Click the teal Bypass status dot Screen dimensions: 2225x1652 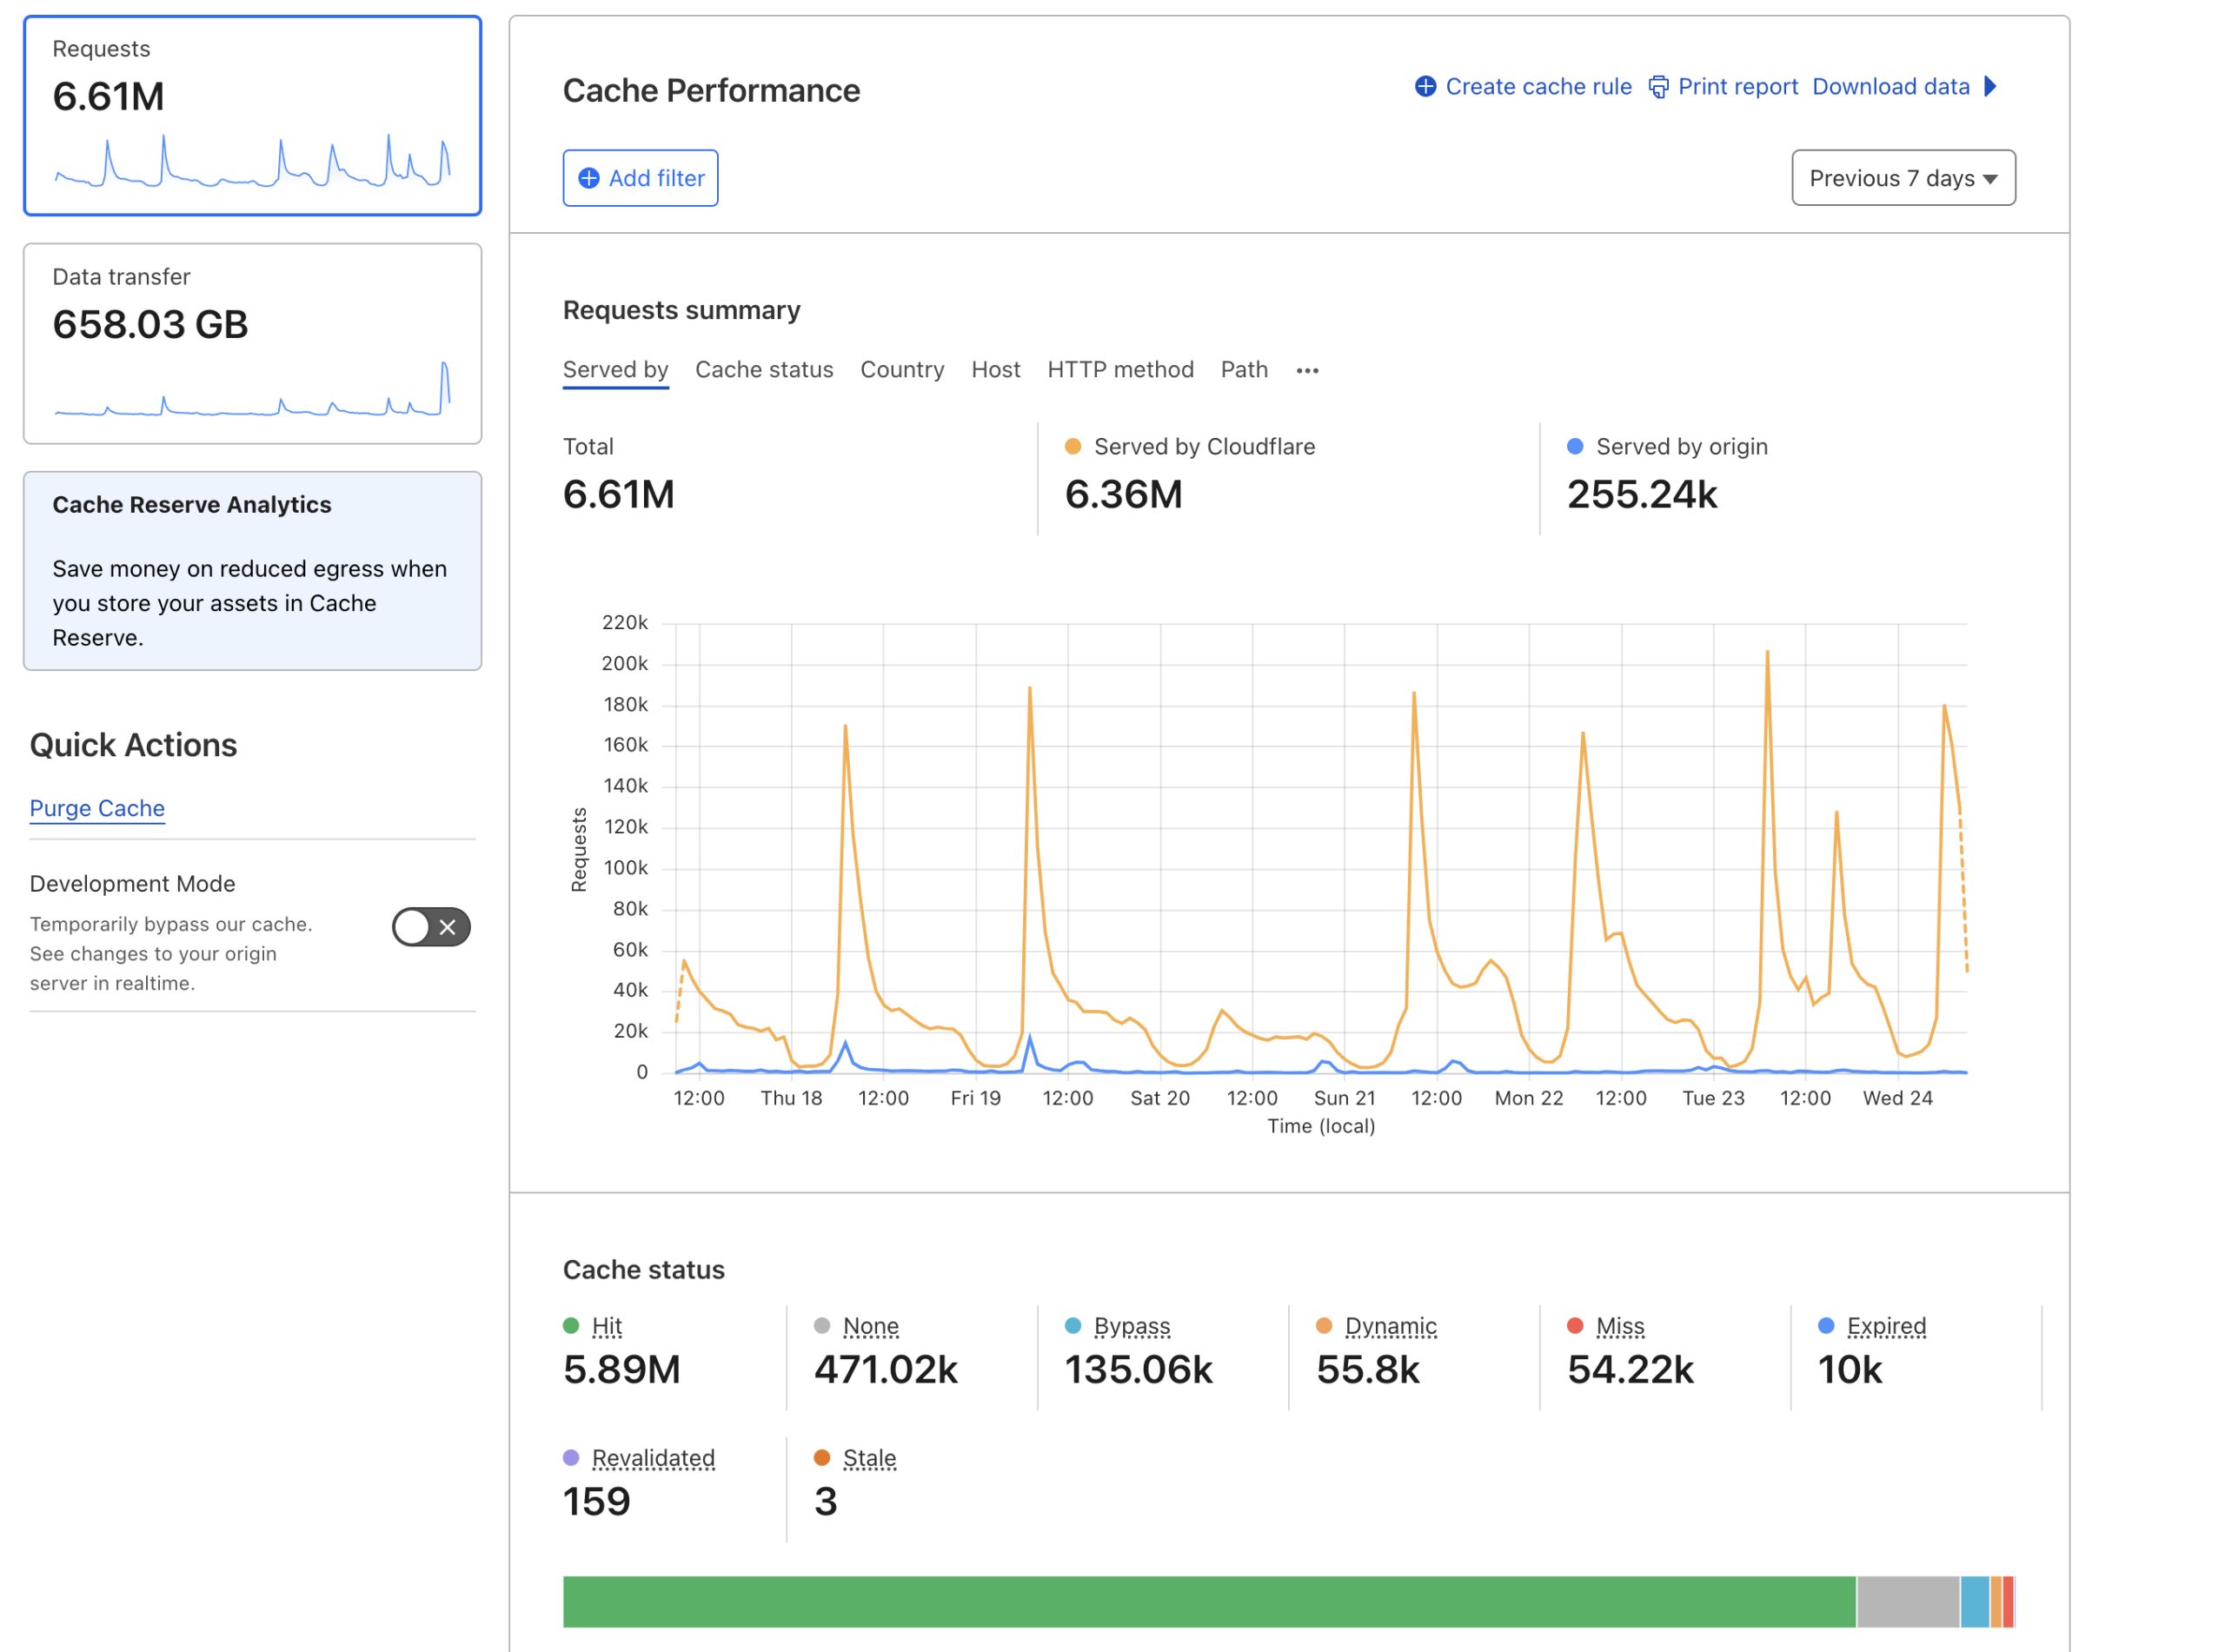coord(1073,1326)
